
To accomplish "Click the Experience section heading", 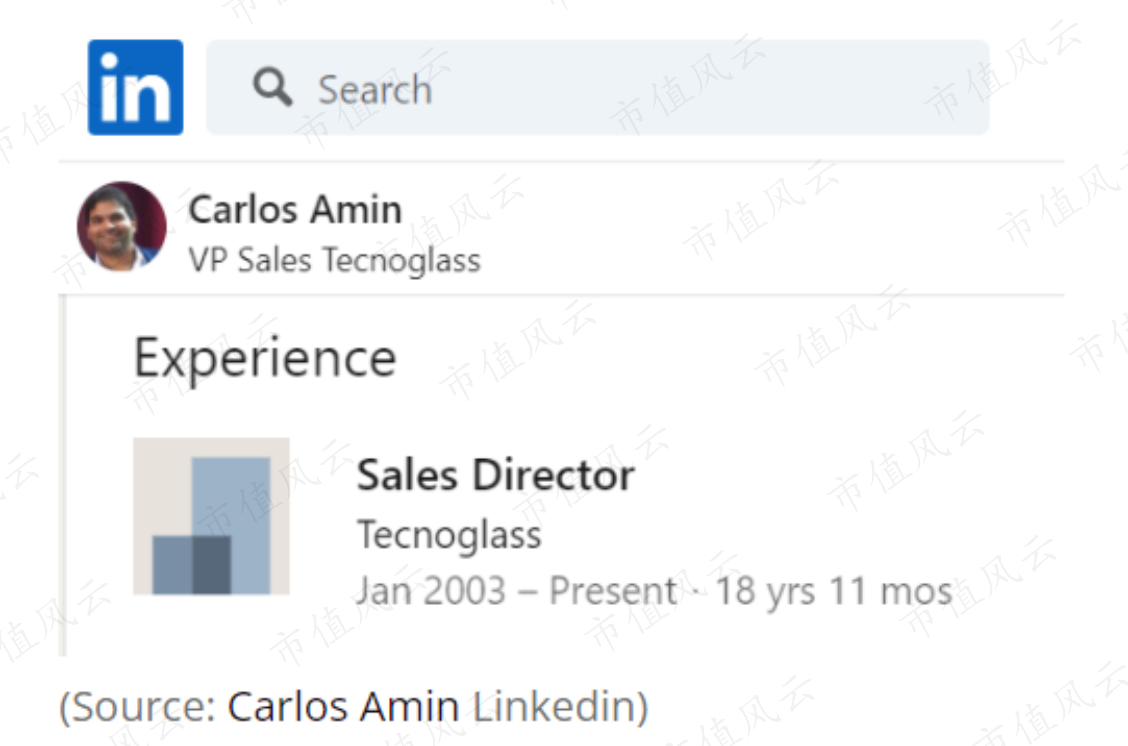I will [265, 358].
